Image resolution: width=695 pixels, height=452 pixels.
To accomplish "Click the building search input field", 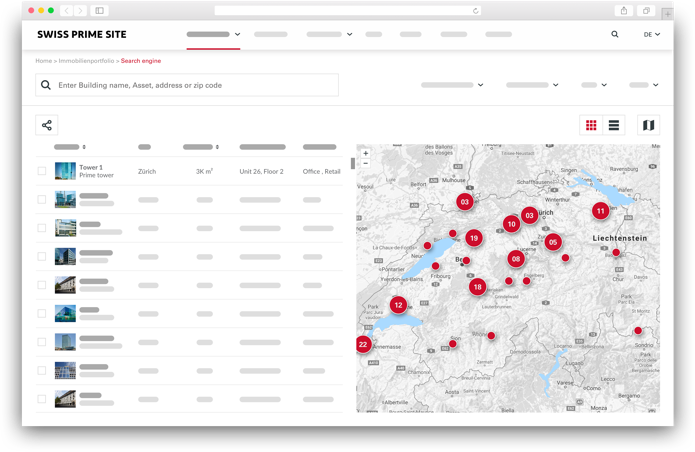I will [187, 85].
